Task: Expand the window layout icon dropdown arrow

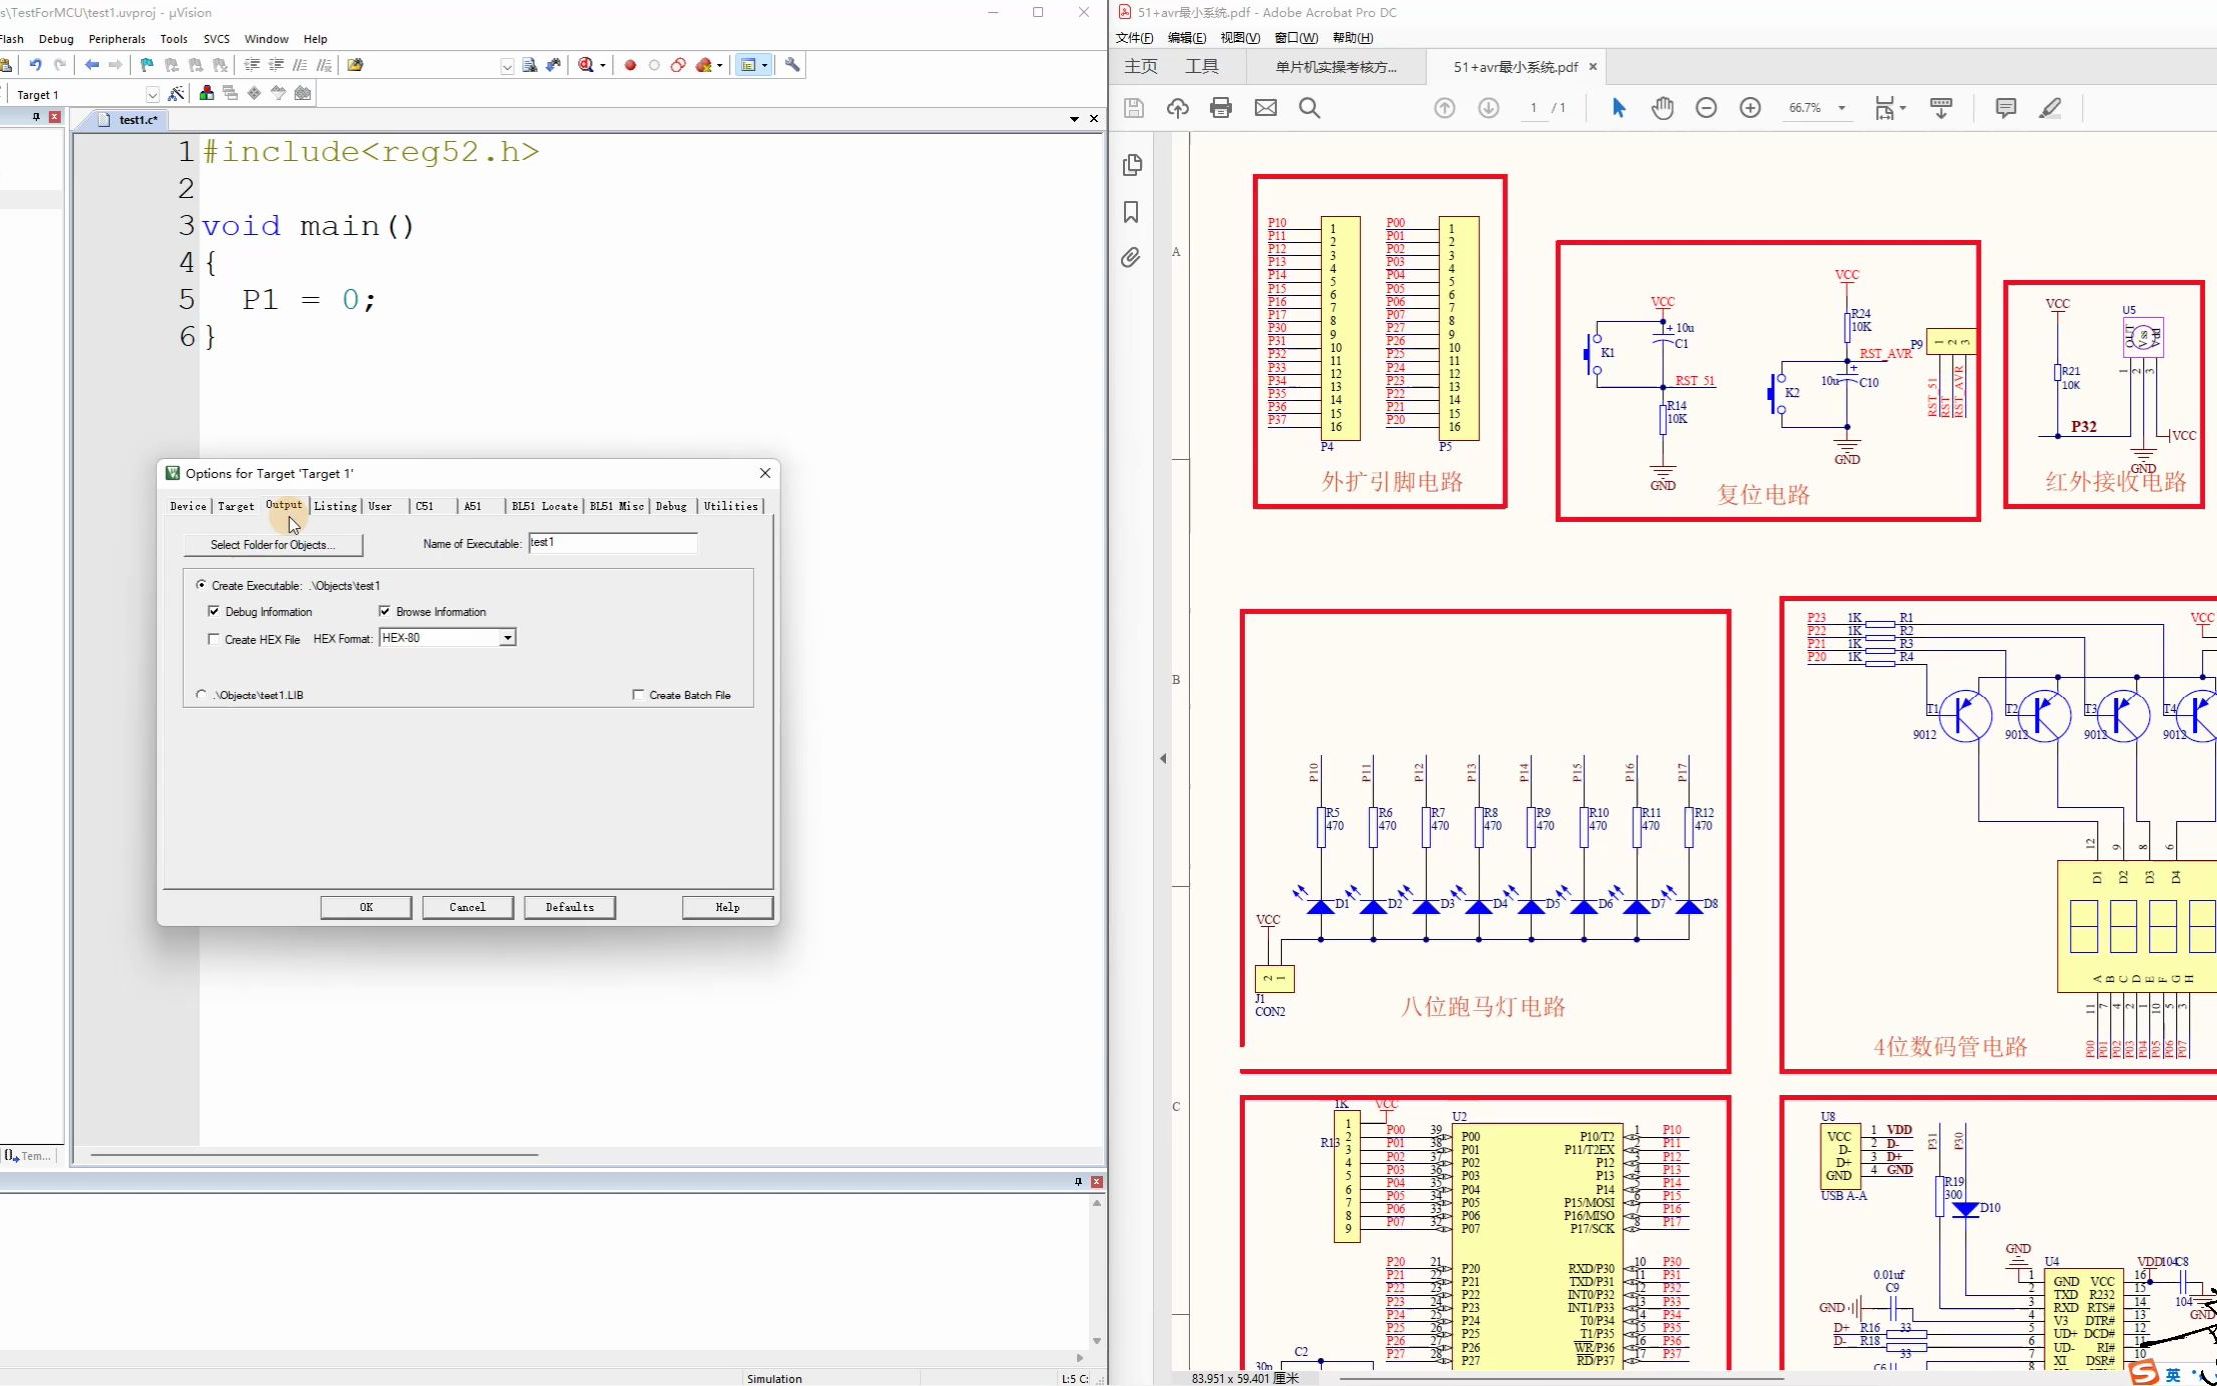Action: (765, 65)
